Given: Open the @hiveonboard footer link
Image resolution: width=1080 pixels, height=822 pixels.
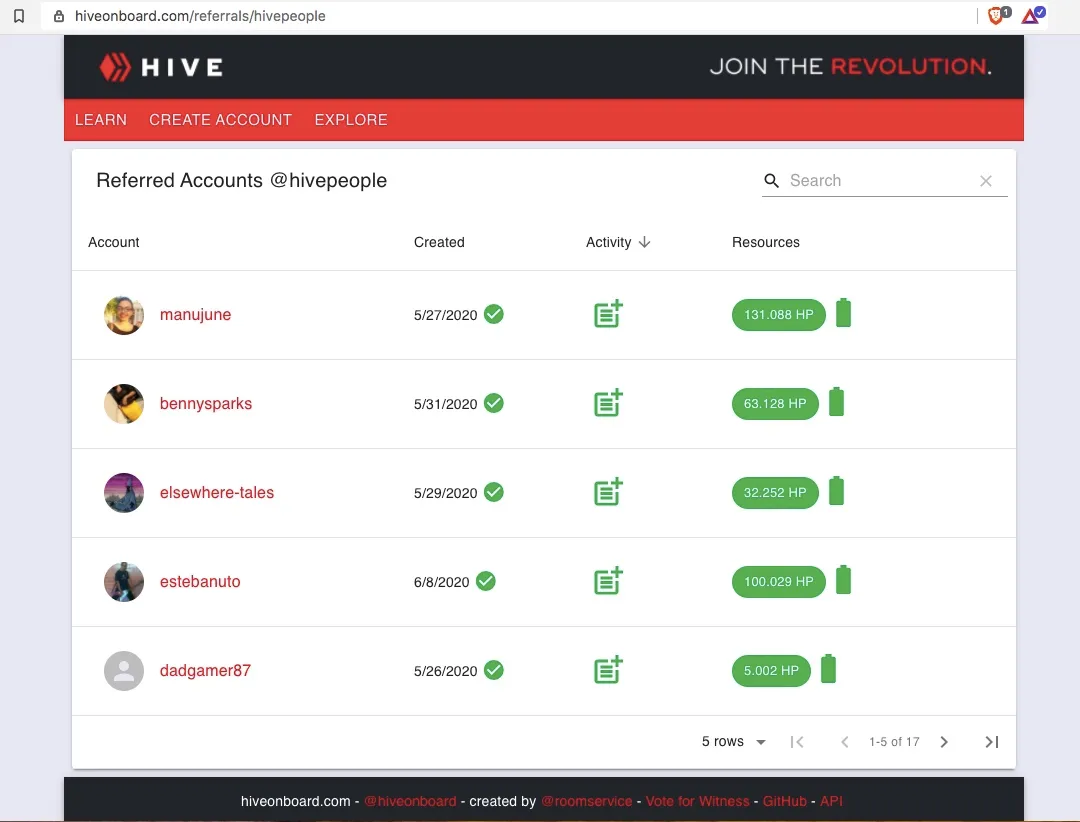Looking at the screenshot, I should pyautogui.click(x=410, y=801).
